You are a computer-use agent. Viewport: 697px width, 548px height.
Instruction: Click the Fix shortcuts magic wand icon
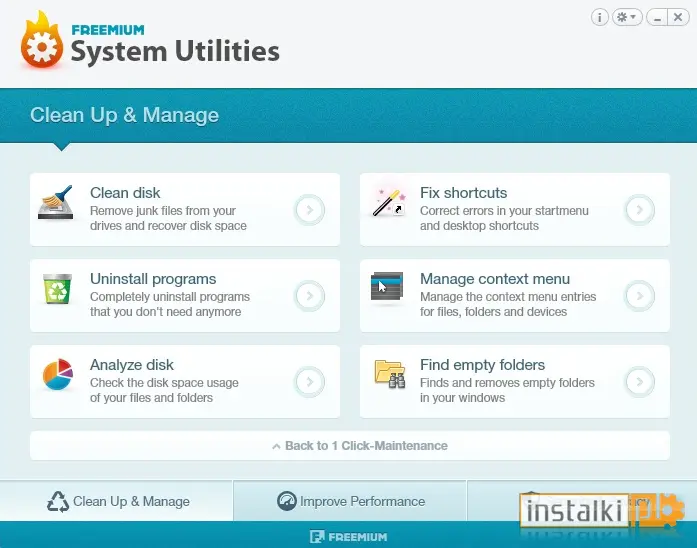389,203
